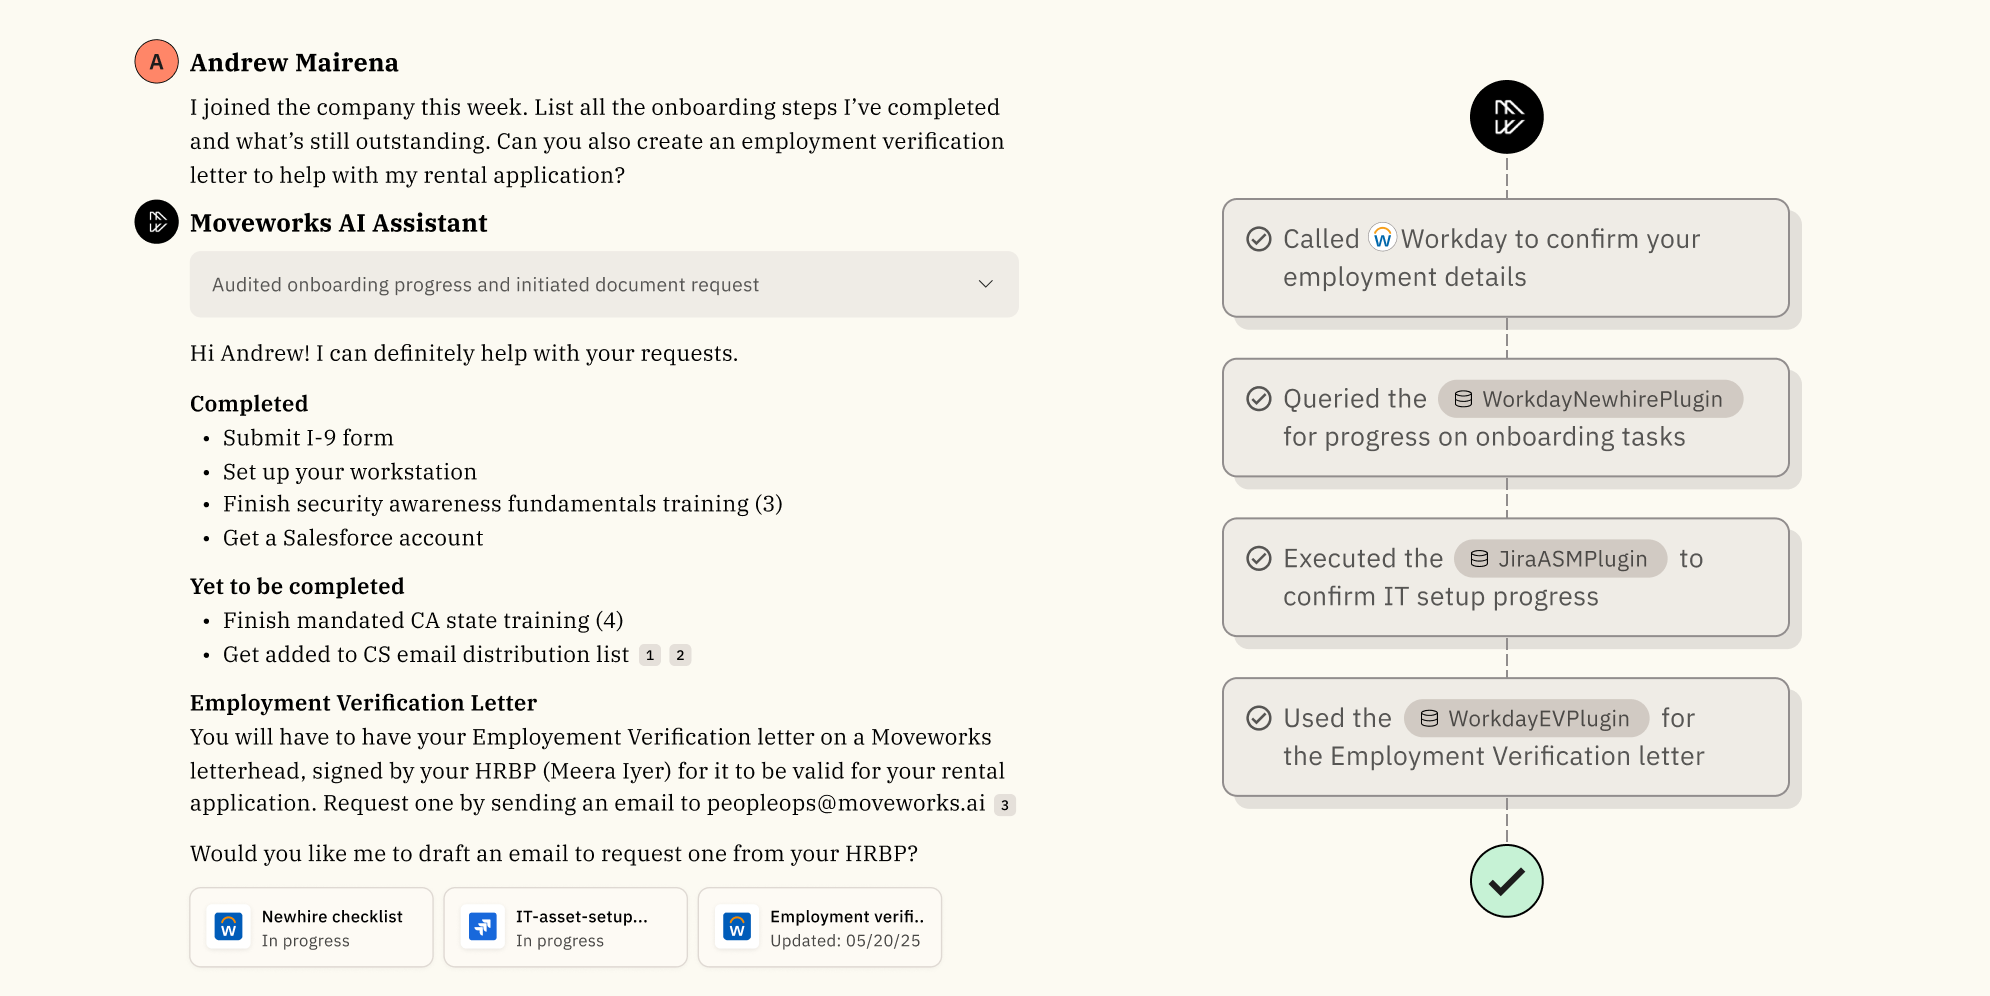Image resolution: width=1990 pixels, height=996 pixels.
Task: Click Workday icon on Newhire checklist card
Action: [229, 927]
